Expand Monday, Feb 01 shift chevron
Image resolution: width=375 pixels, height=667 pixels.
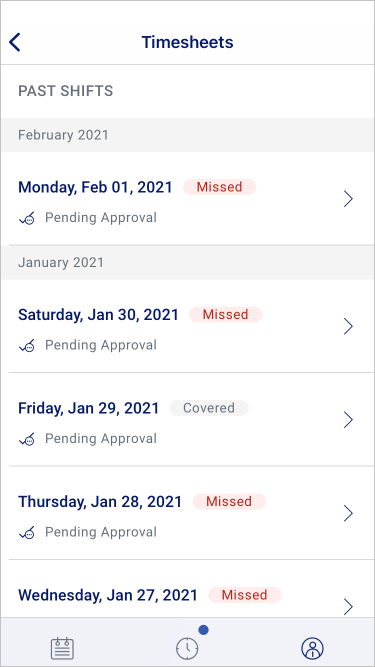pos(348,199)
